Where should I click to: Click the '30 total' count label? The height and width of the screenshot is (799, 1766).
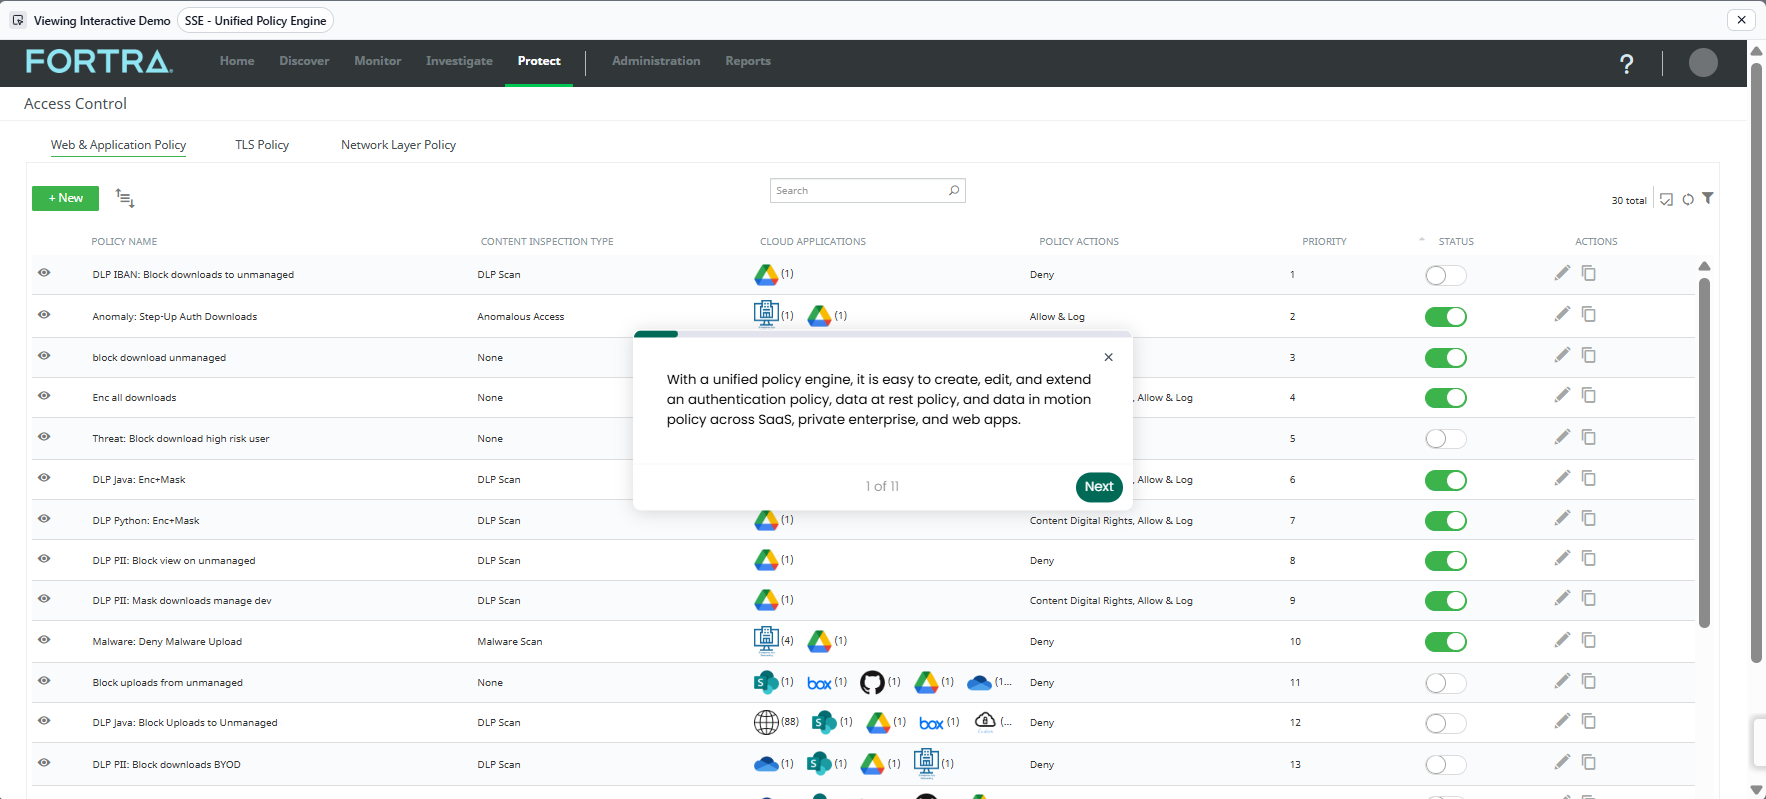1629,200
